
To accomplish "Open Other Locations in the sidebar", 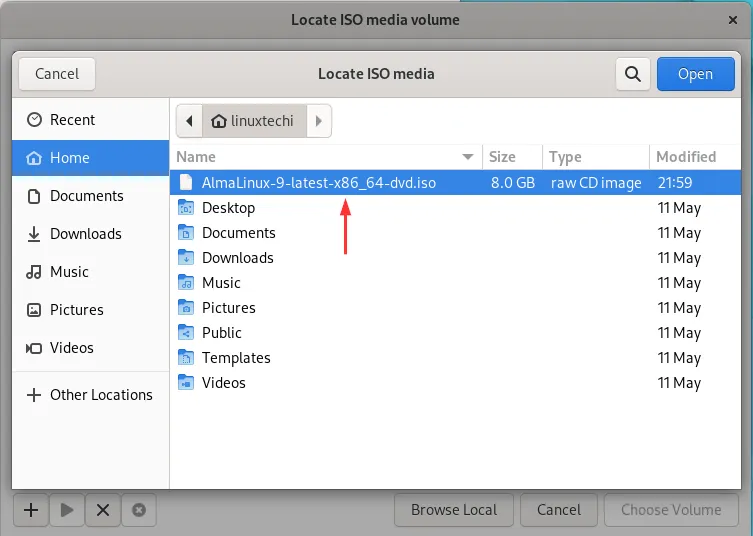I will [x=90, y=395].
